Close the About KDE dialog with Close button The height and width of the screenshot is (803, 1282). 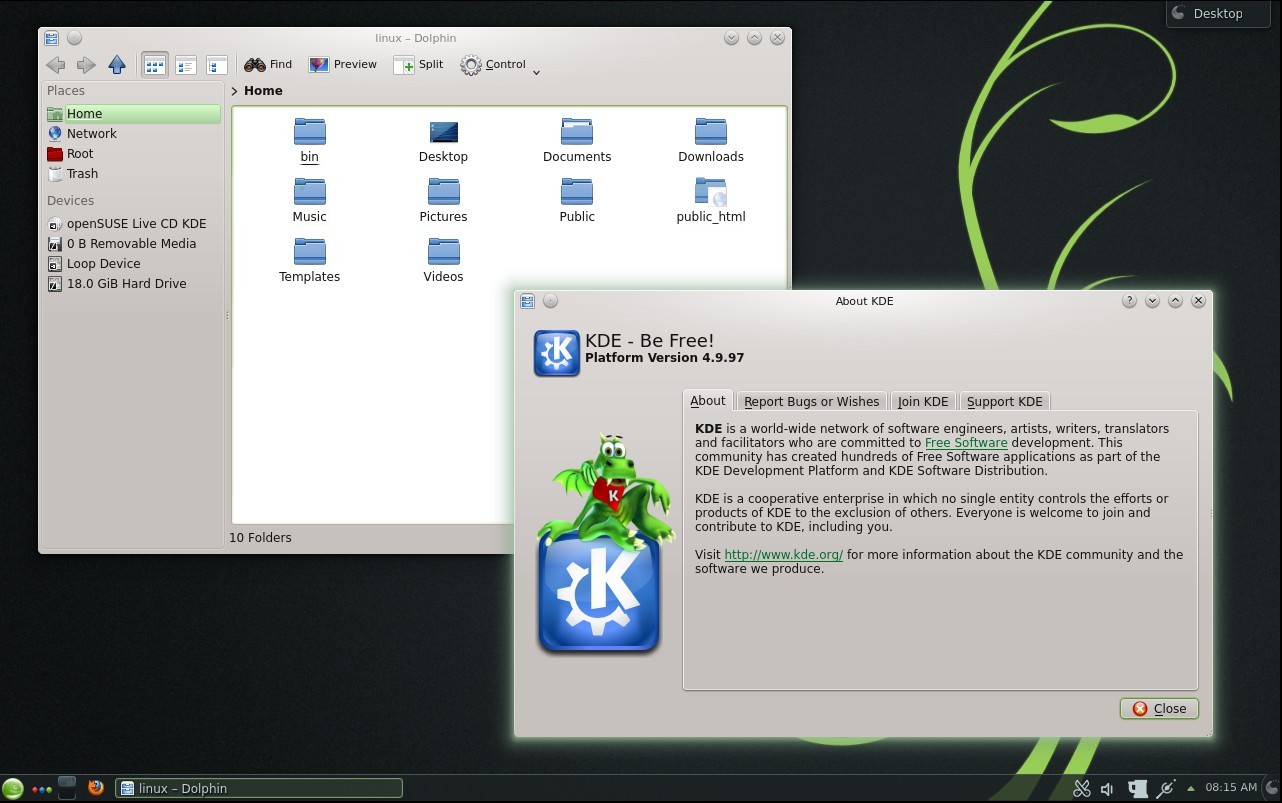(1159, 709)
